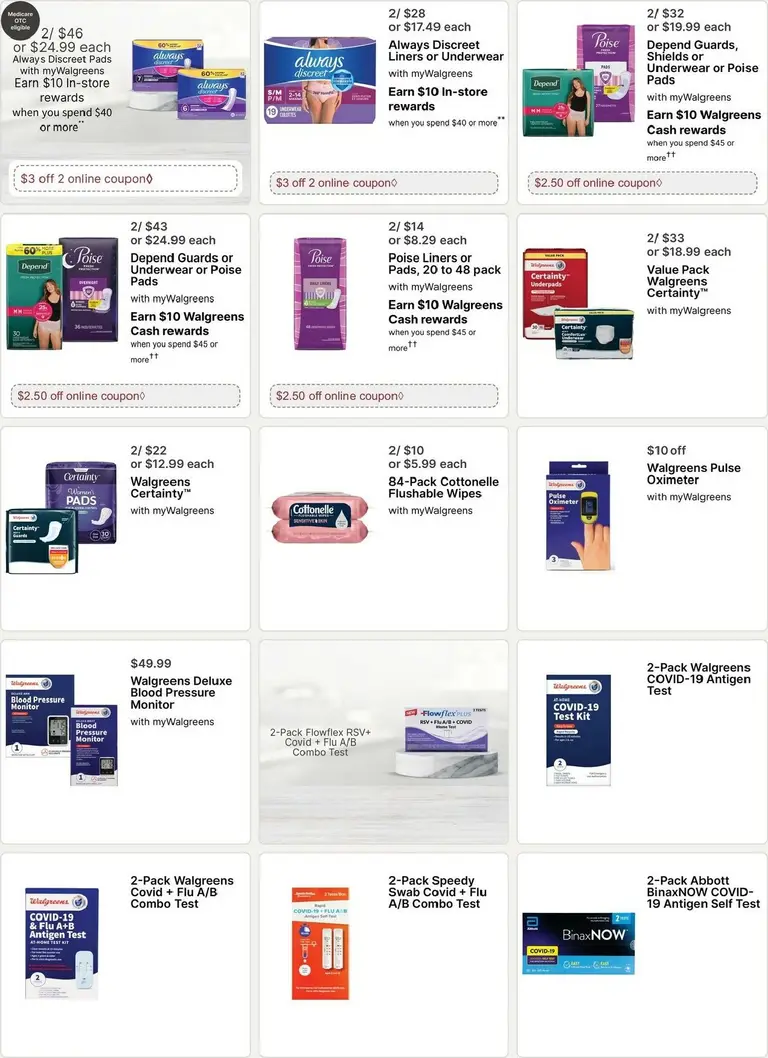Select the Abbott BinaxNOW product image
Viewport: 768px width, 1058px height.
click(x=579, y=943)
